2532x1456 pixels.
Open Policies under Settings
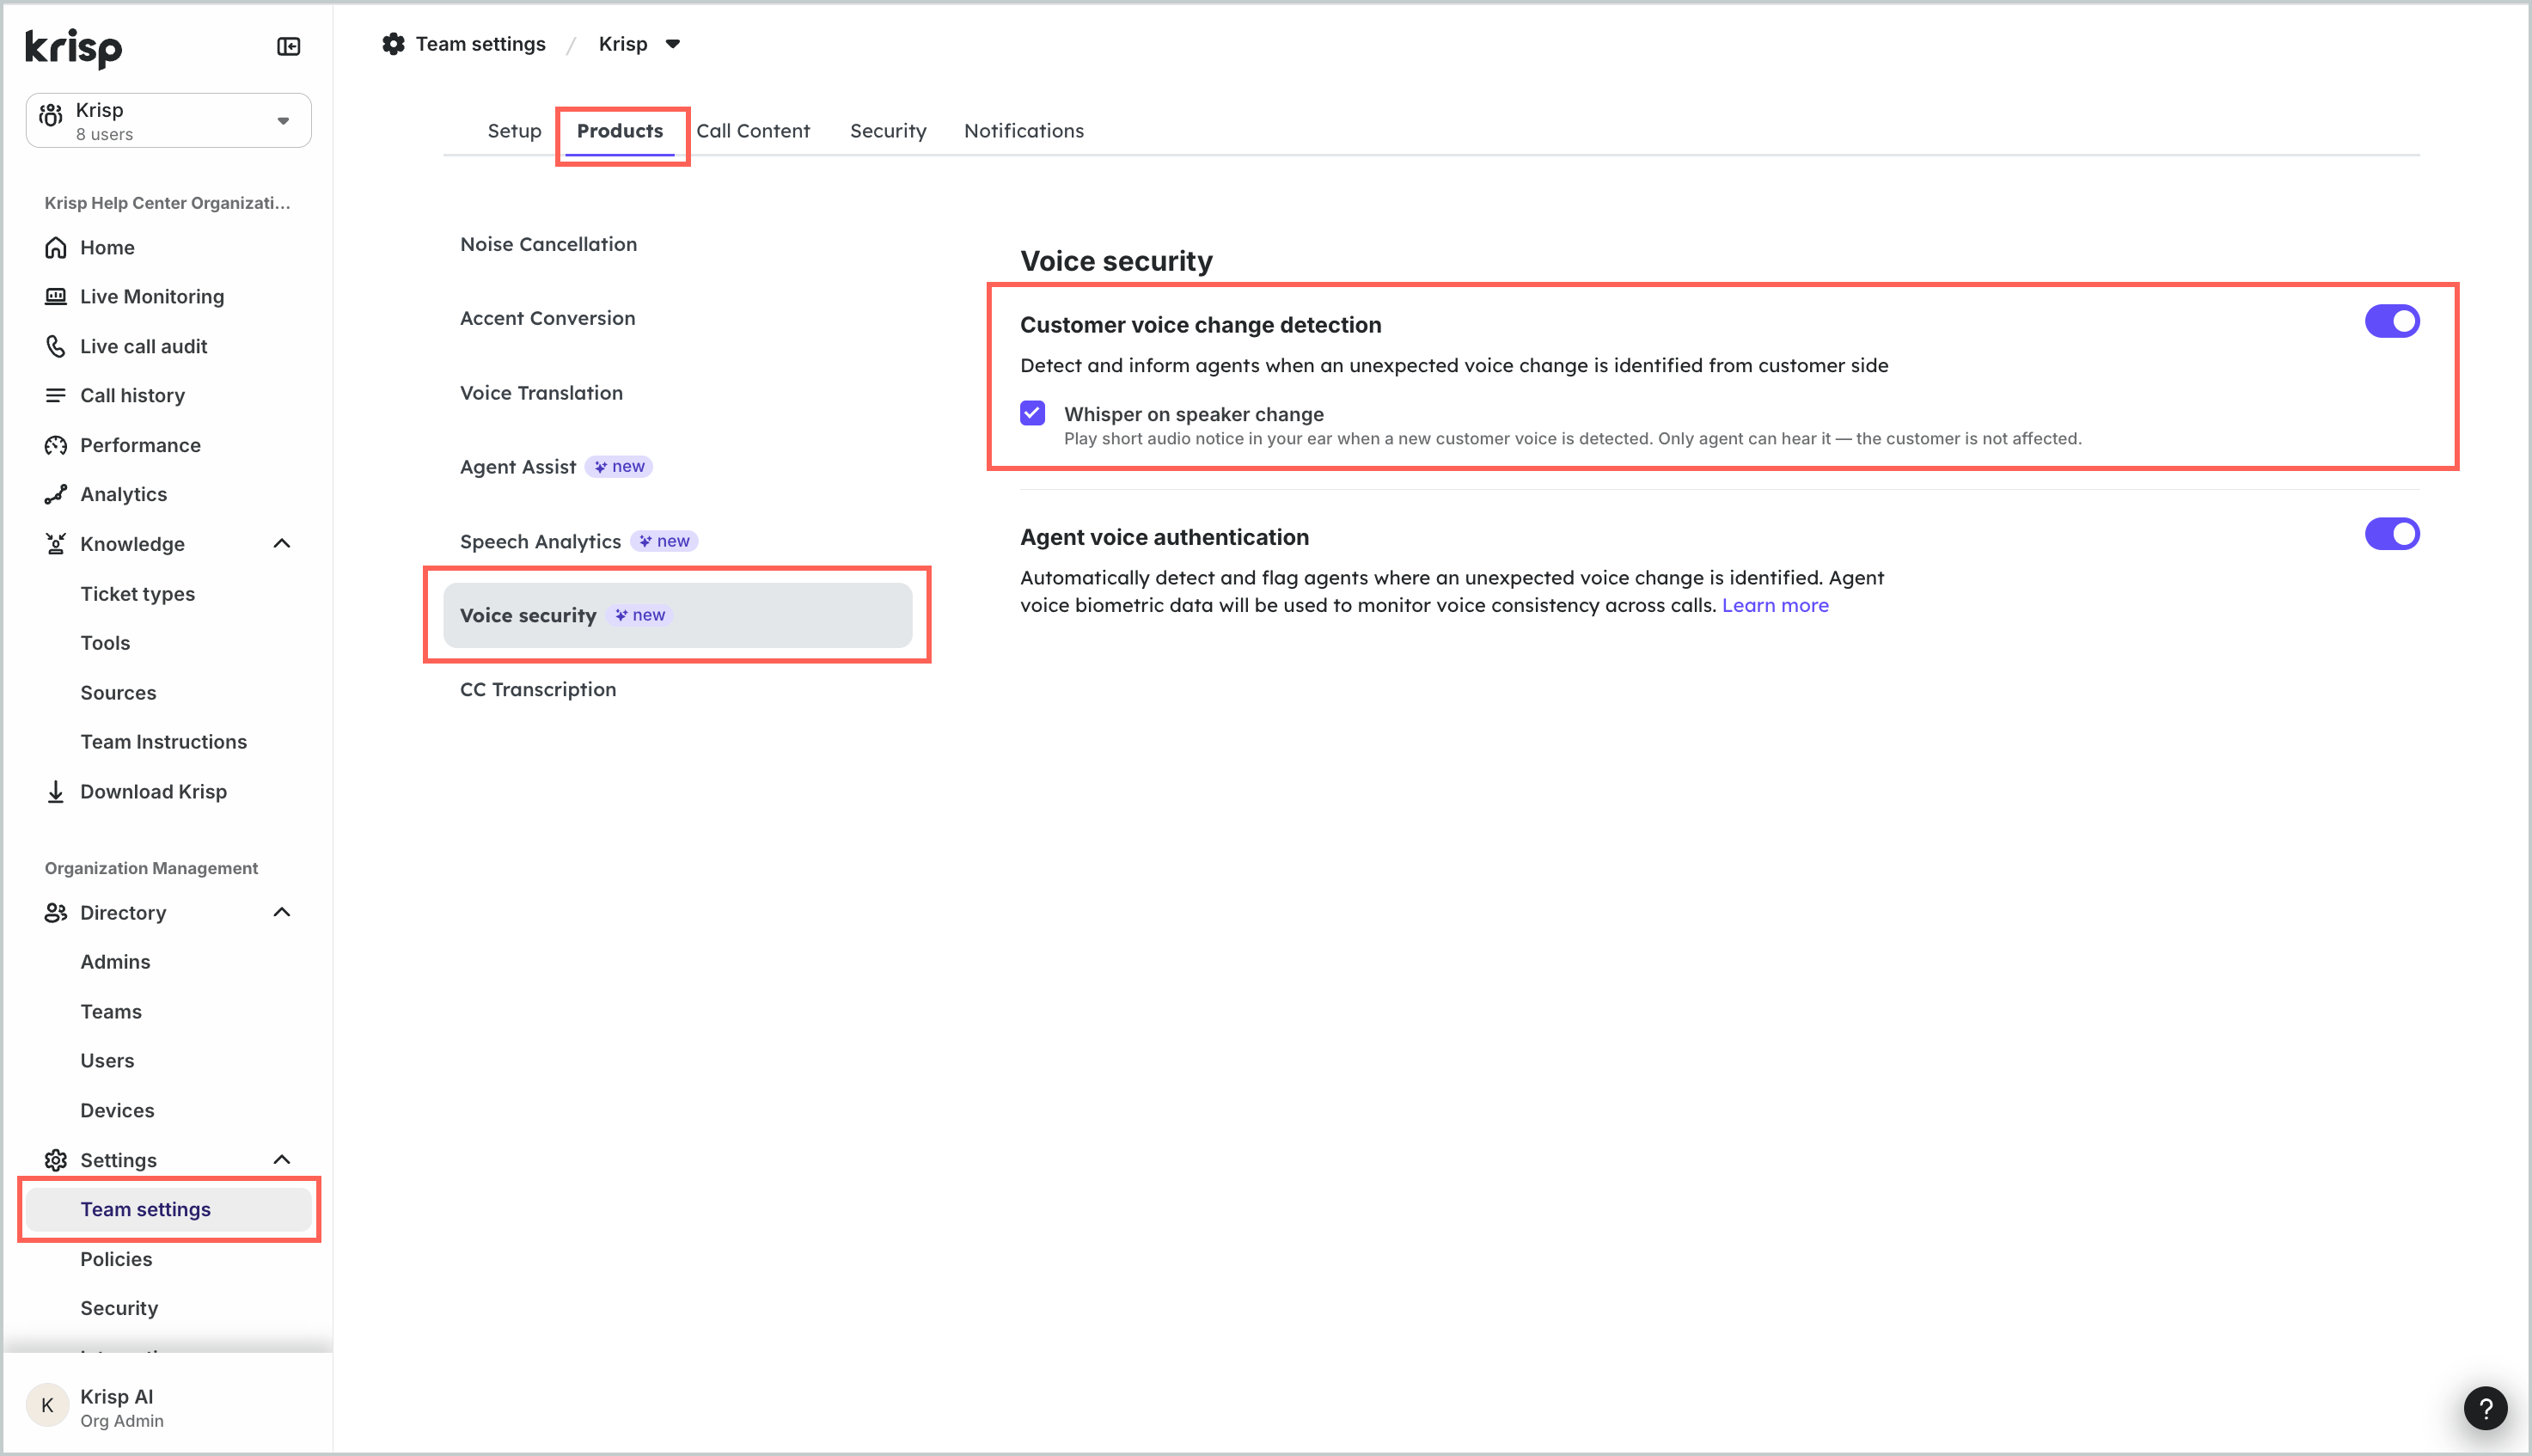coord(116,1259)
